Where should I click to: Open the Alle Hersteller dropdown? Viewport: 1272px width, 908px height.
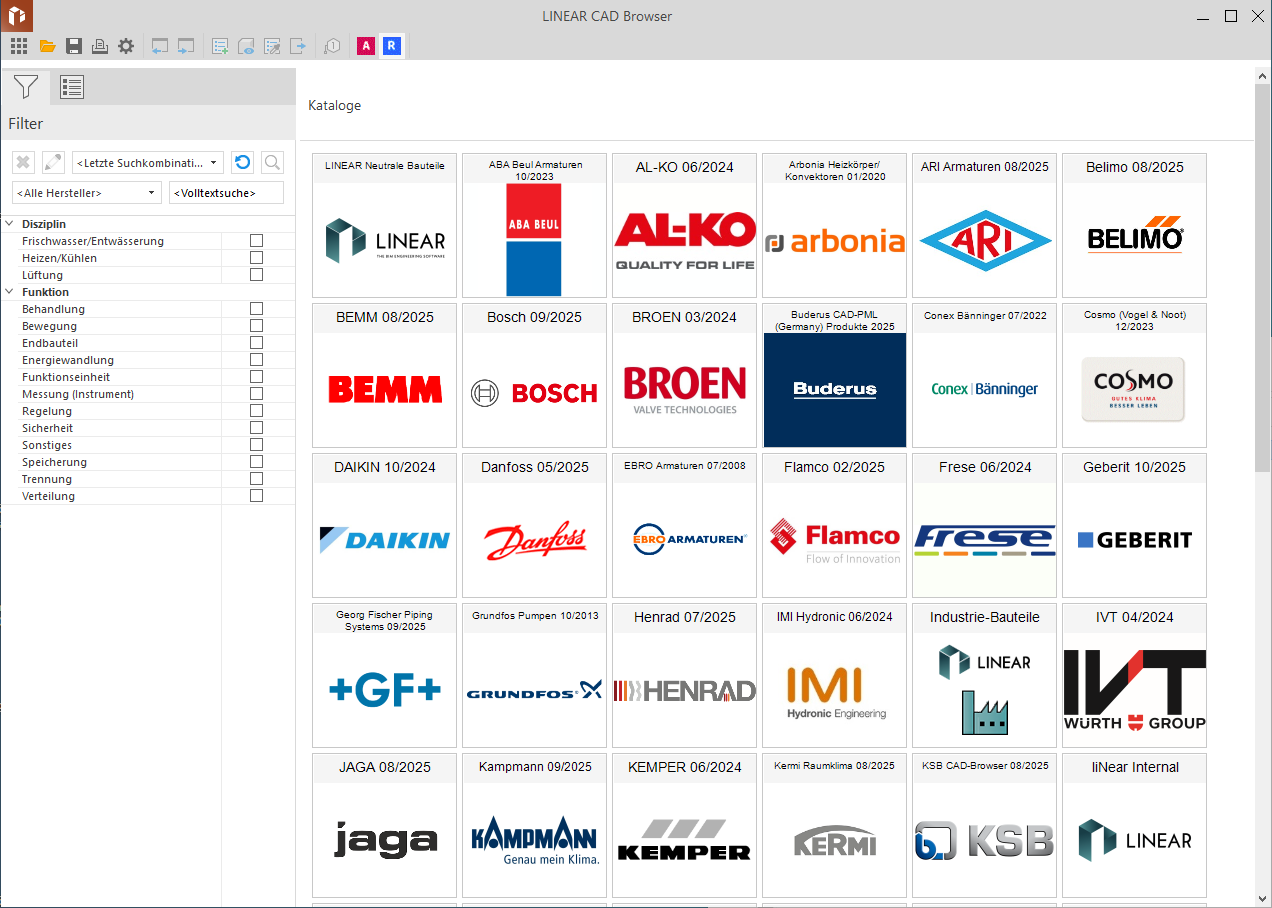pyautogui.click(x=87, y=192)
